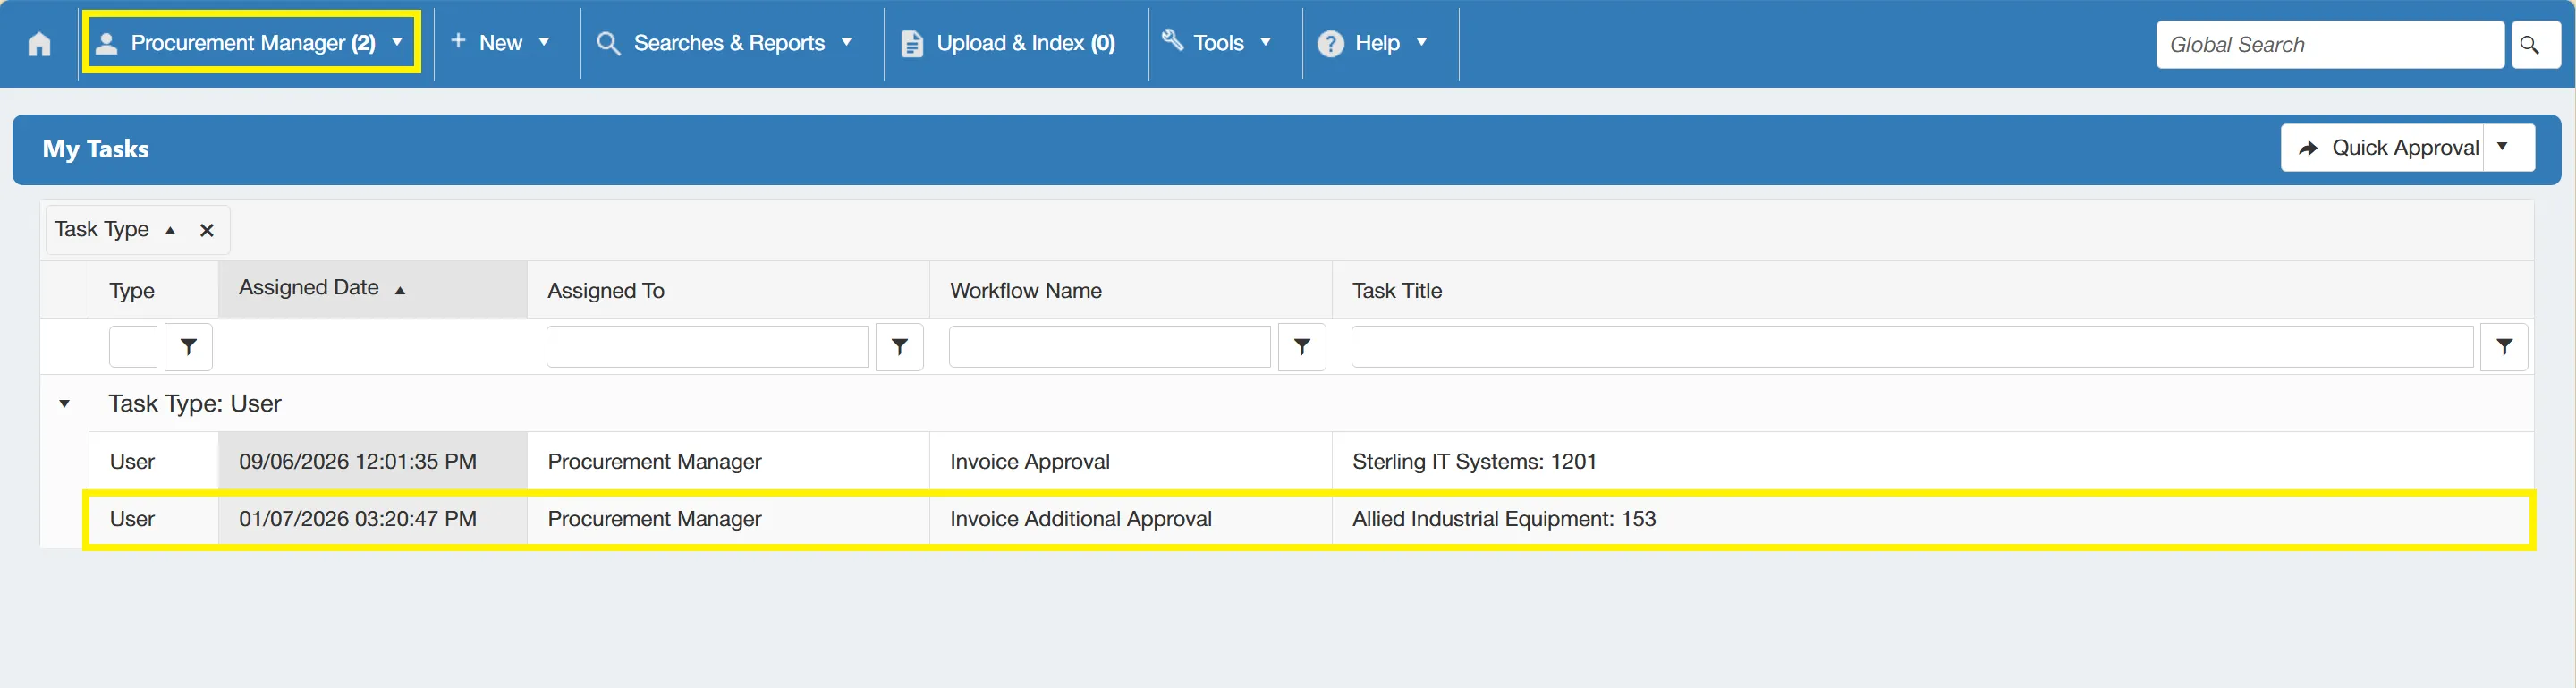Click the Invoice Additional Approval workflow cell

[x=1130, y=519]
